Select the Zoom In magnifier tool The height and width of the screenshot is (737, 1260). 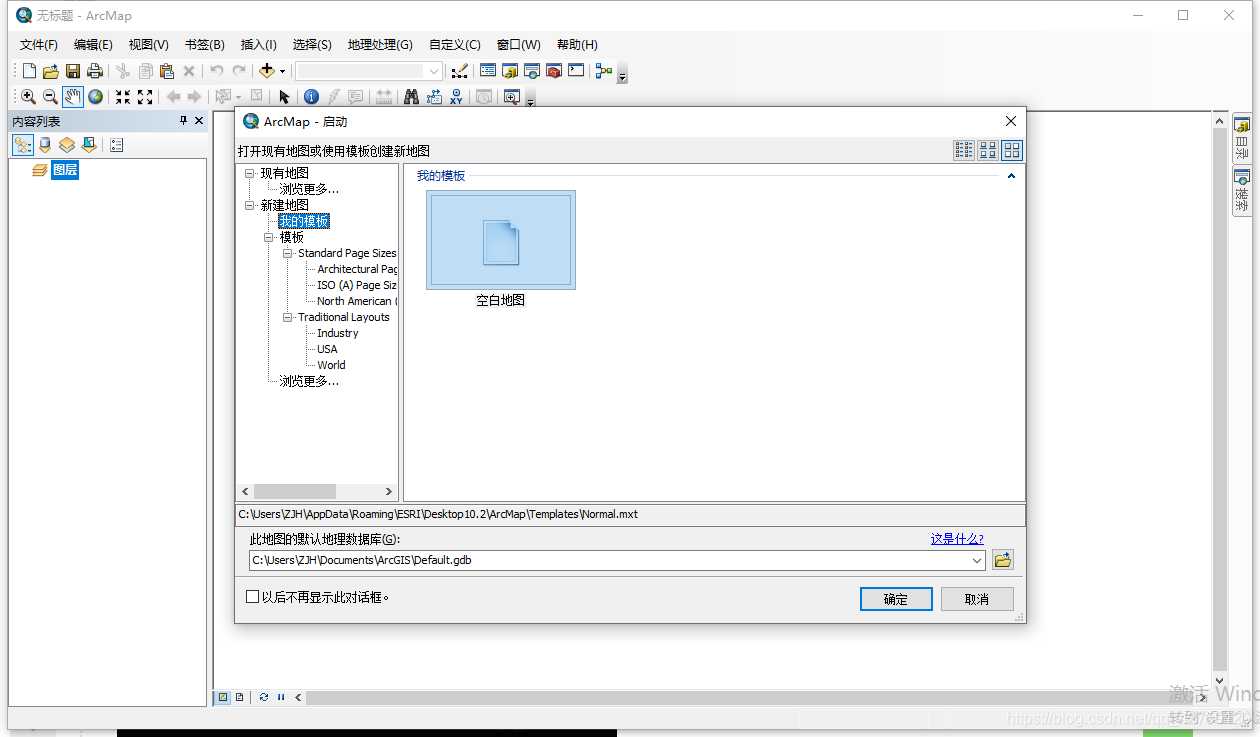pyautogui.click(x=28, y=97)
